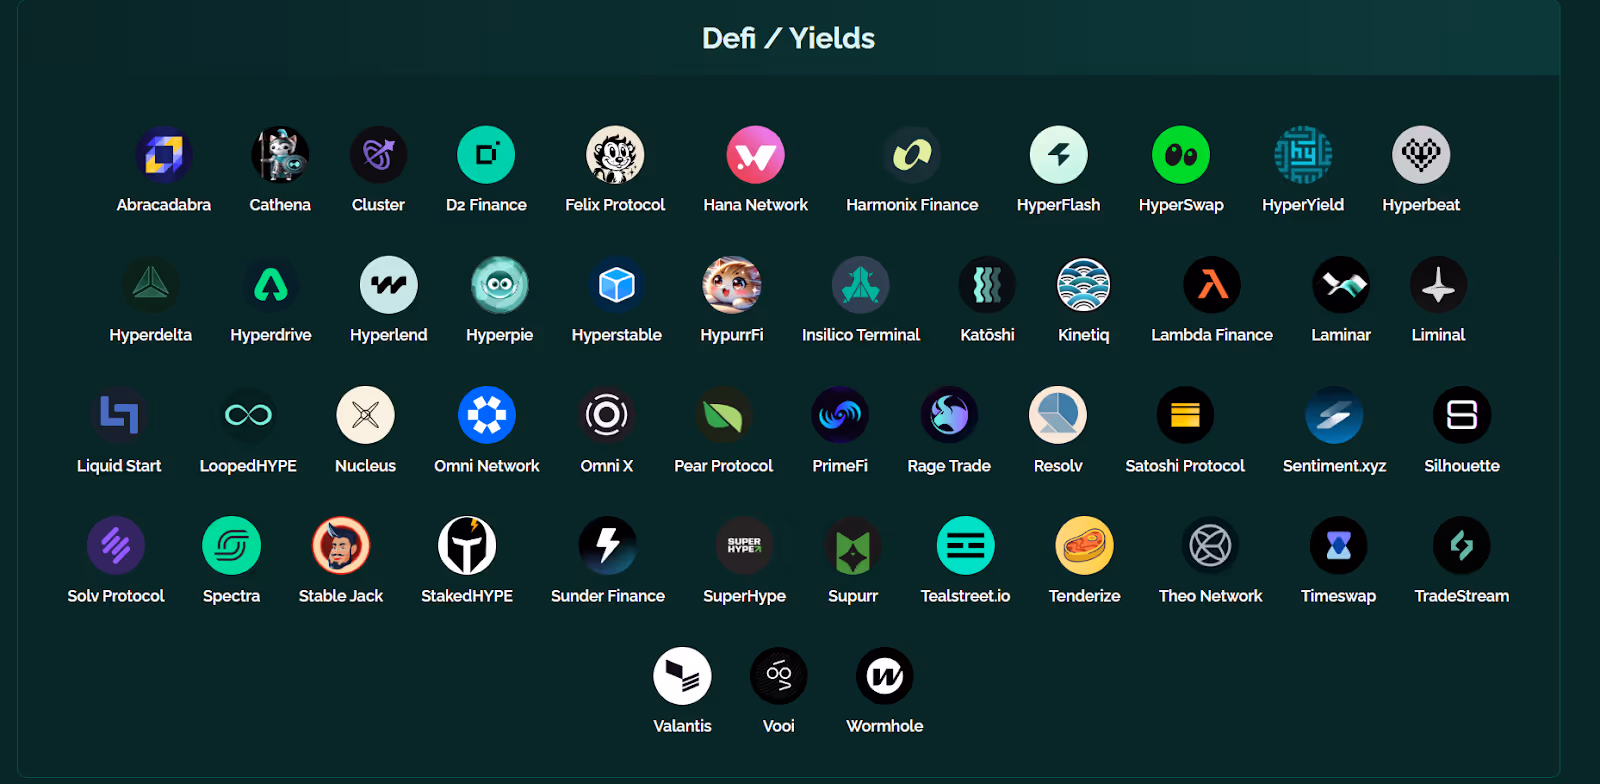The height and width of the screenshot is (784, 1600).
Task: Open the Kinetiq waves icon
Action: click(x=1084, y=285)
